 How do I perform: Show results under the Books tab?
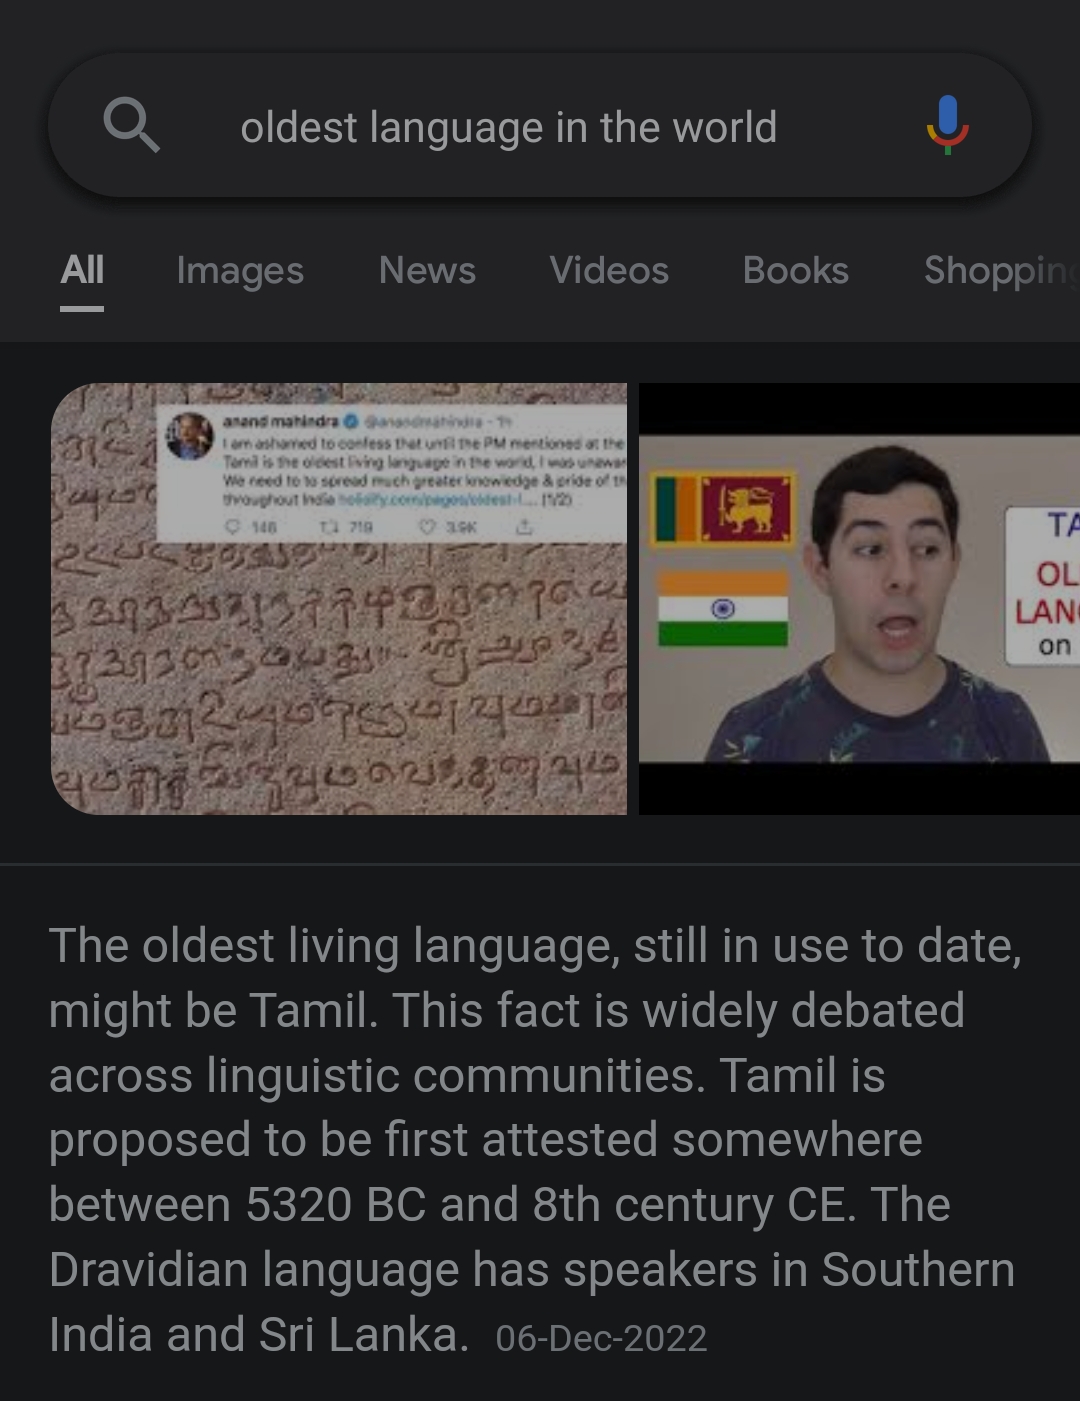point(796,270)
